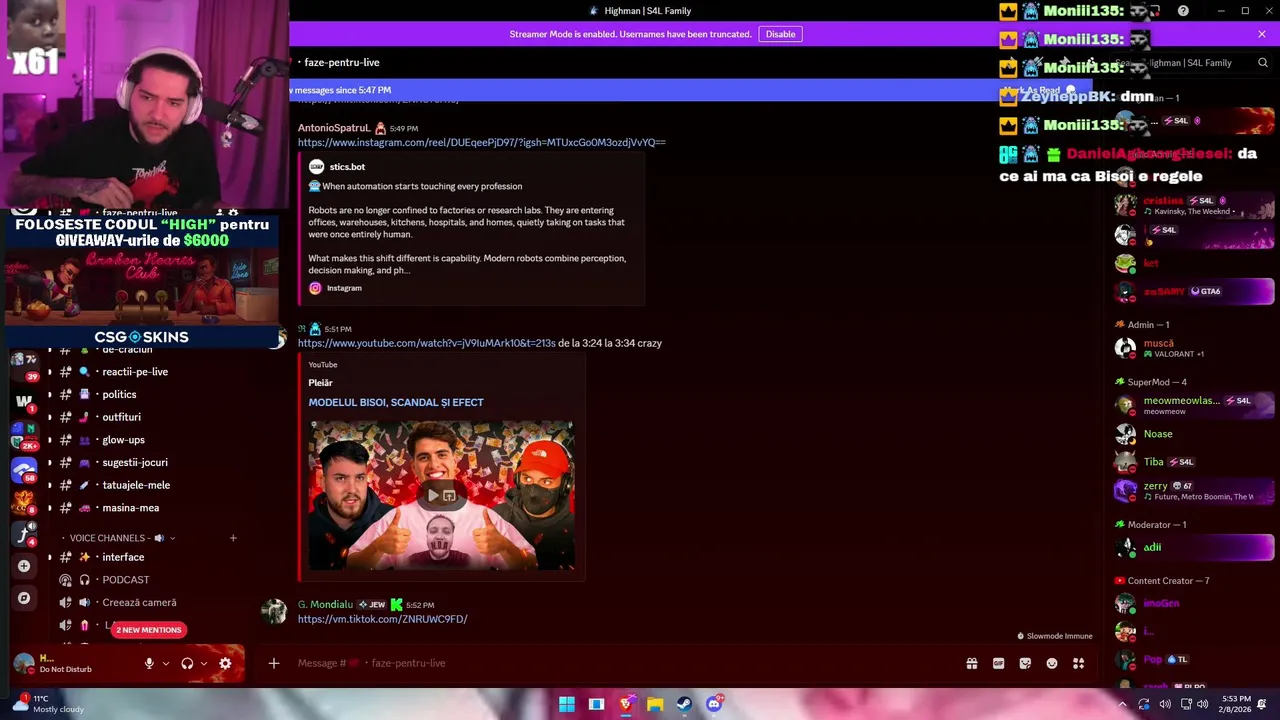This screenshot has height=720, width=1280.
Task: Open the emoji picker
Action: tap(1052, 663)
